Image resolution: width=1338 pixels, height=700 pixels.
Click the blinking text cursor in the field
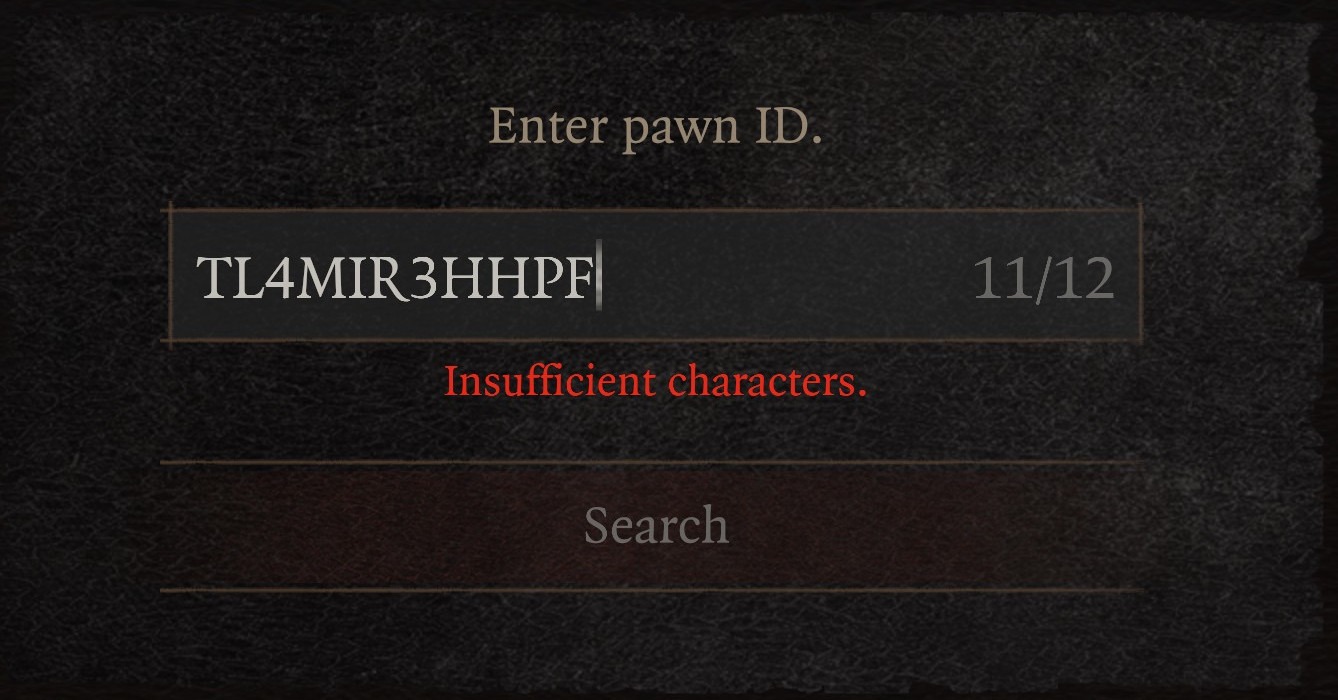pyautogui.click(x=598, y=277)
